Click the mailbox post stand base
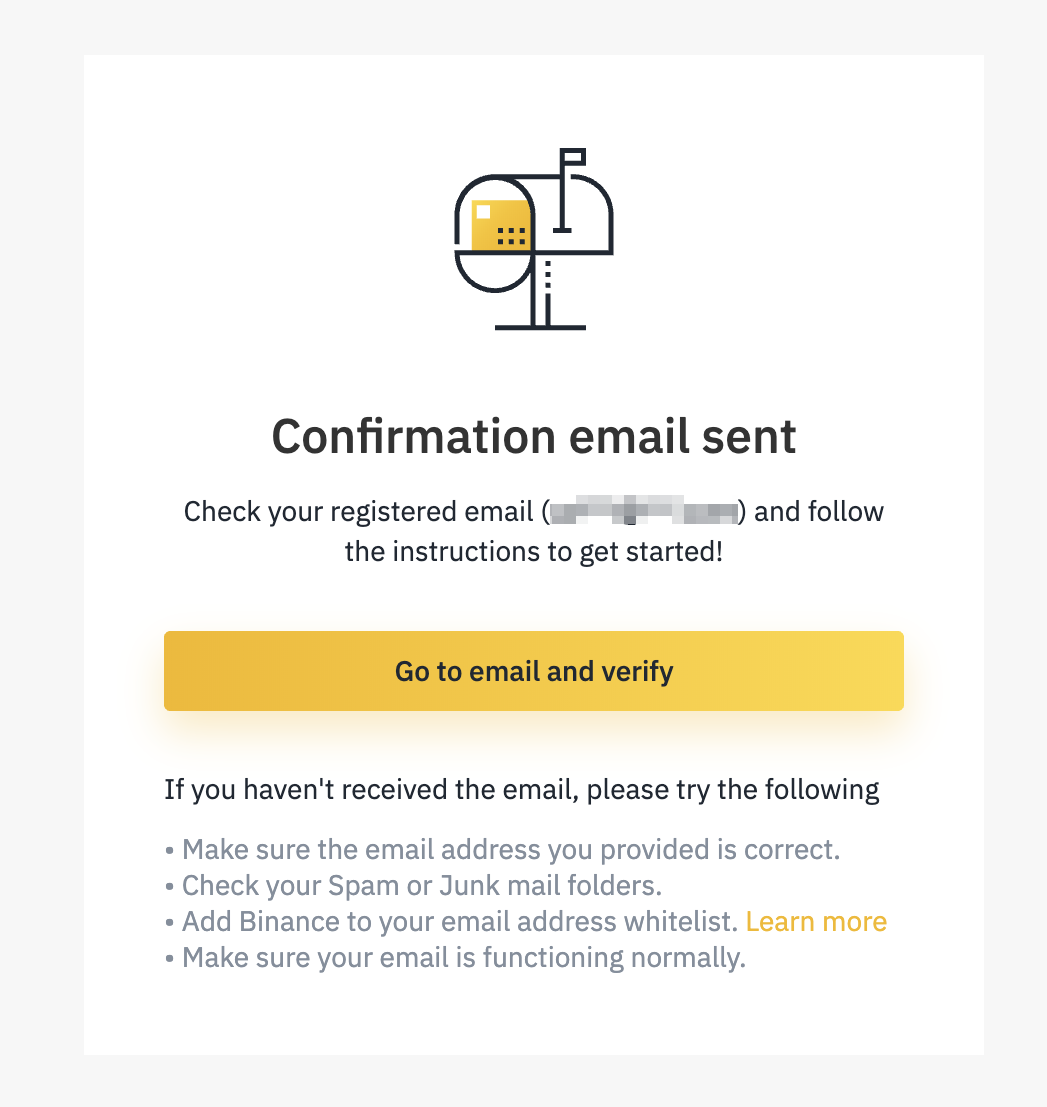The image size is (1047, 1107). [540, 327]
